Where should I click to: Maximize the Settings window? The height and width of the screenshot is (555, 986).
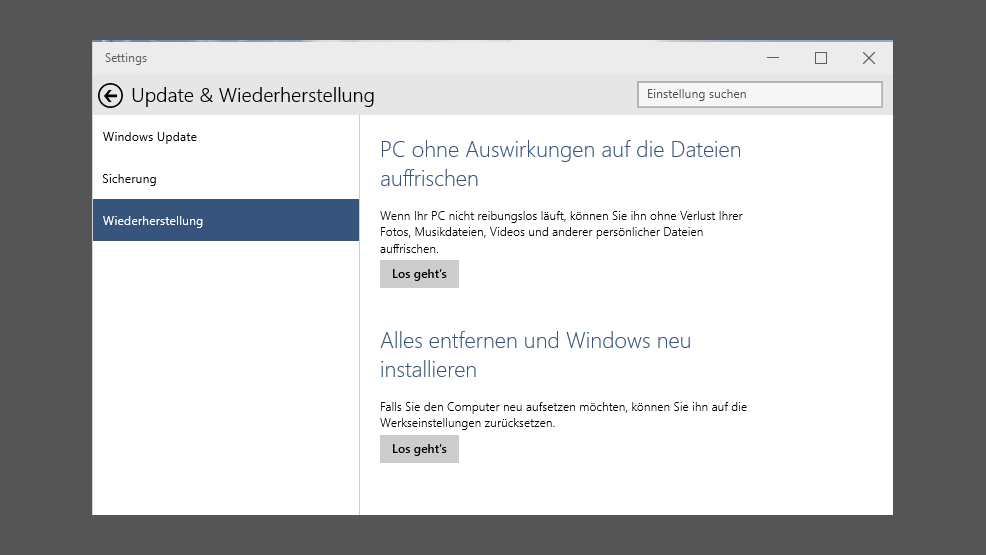pyautogui.click(x=821, y=58)
